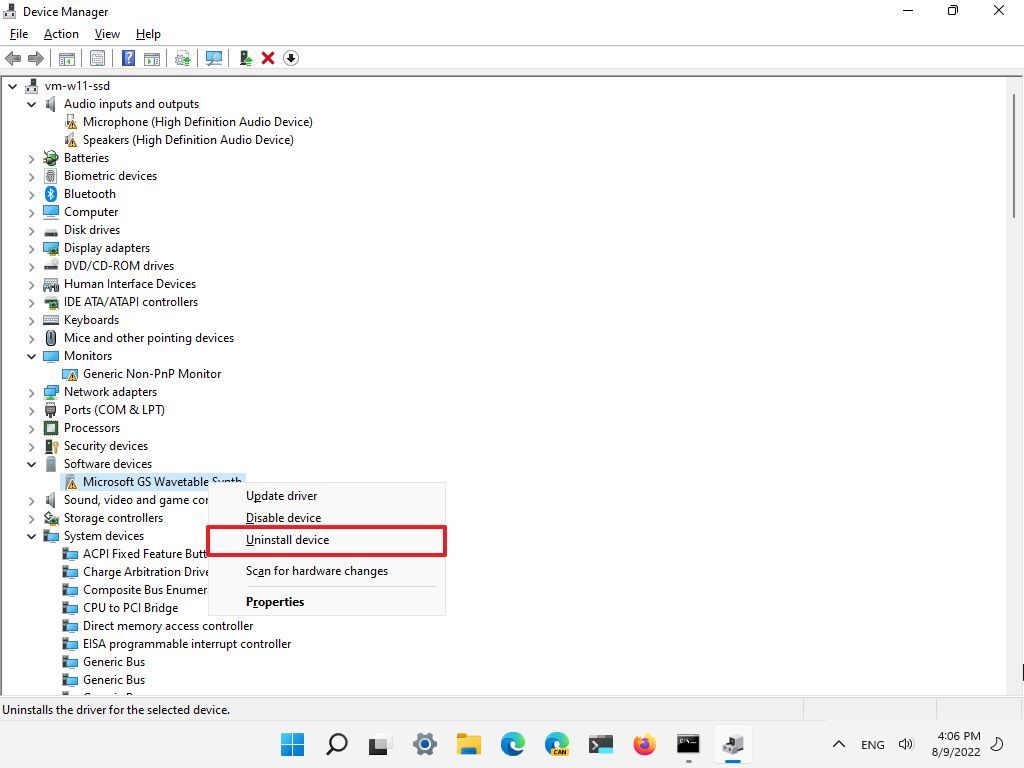Image resolution: width=1024 pixels, height=768 pixels.
Task: Open File Explorer from the taskbar
Action: coord(468,744)
